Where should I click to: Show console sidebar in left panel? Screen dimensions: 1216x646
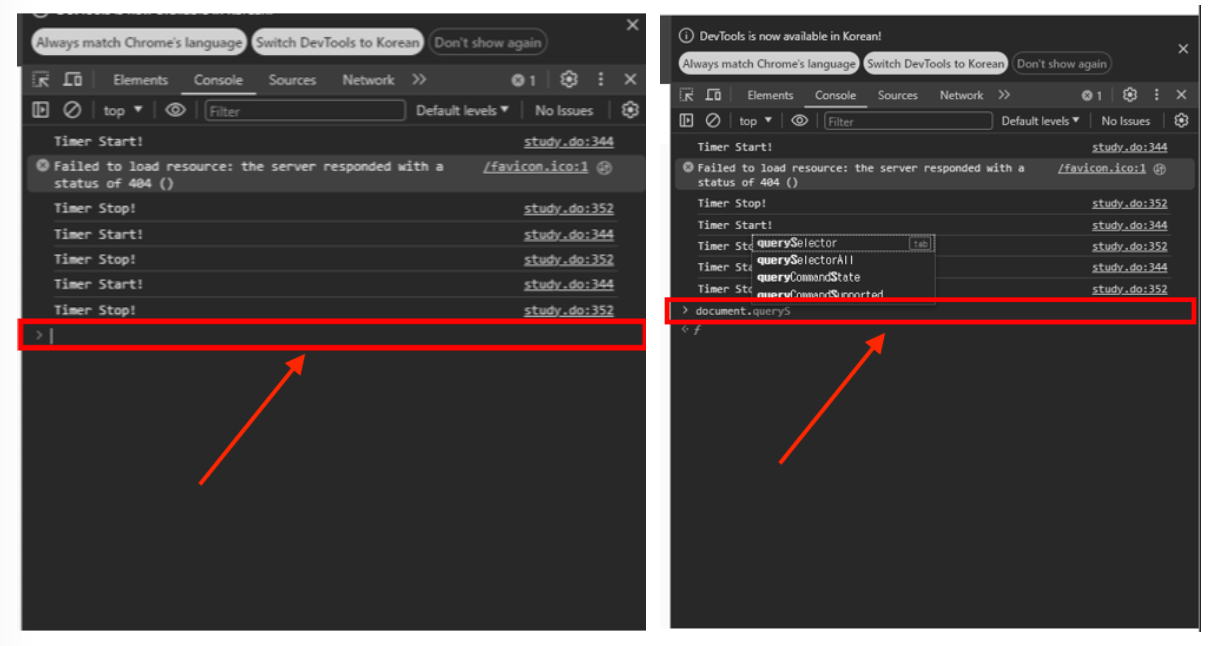pyautogui.click(x=41, y=110)
